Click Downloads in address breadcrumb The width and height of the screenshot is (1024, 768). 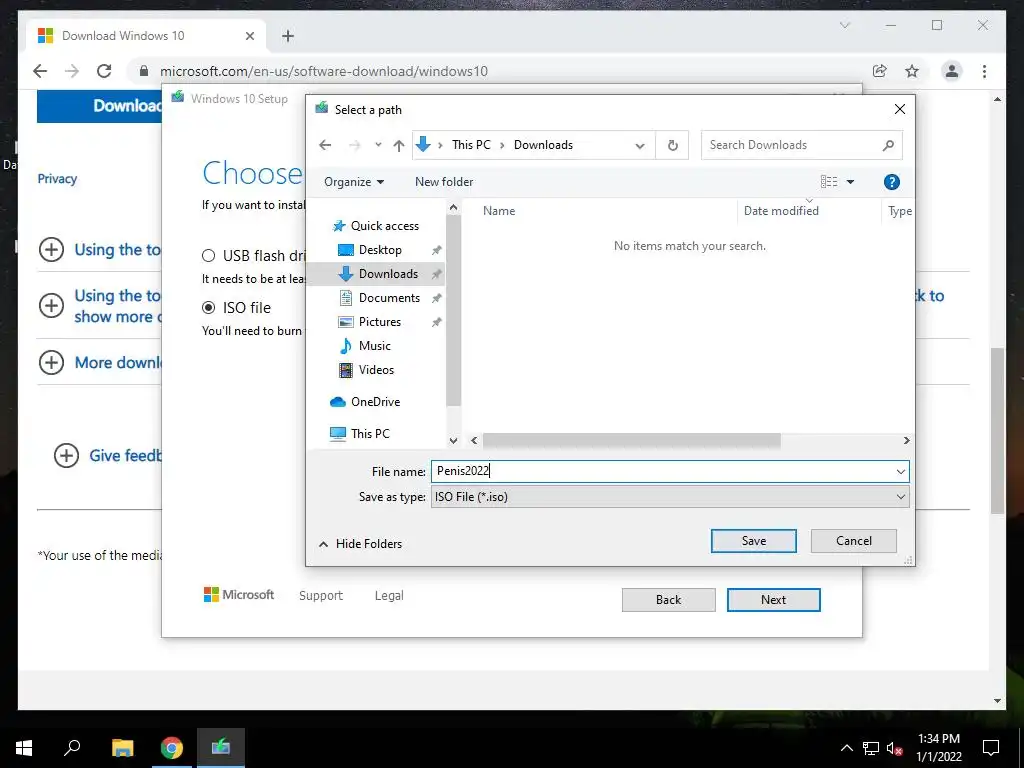pos(543,145)
